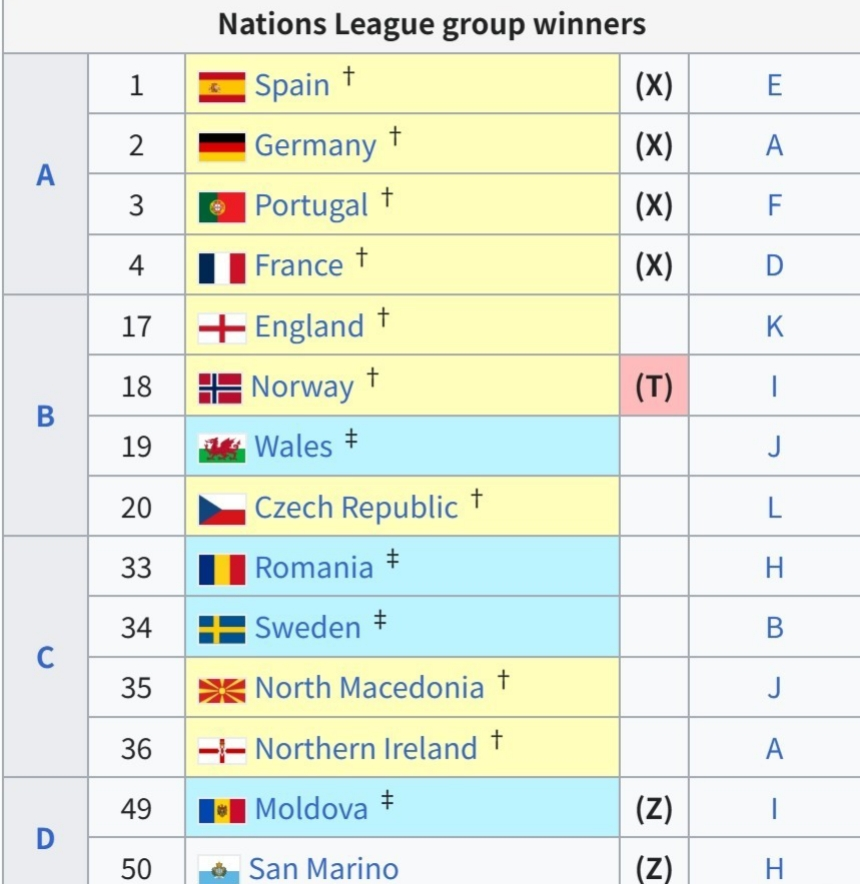Open the France team link
Image resolution: width=860 pixels, height=884 pixels.
(299, 266)
